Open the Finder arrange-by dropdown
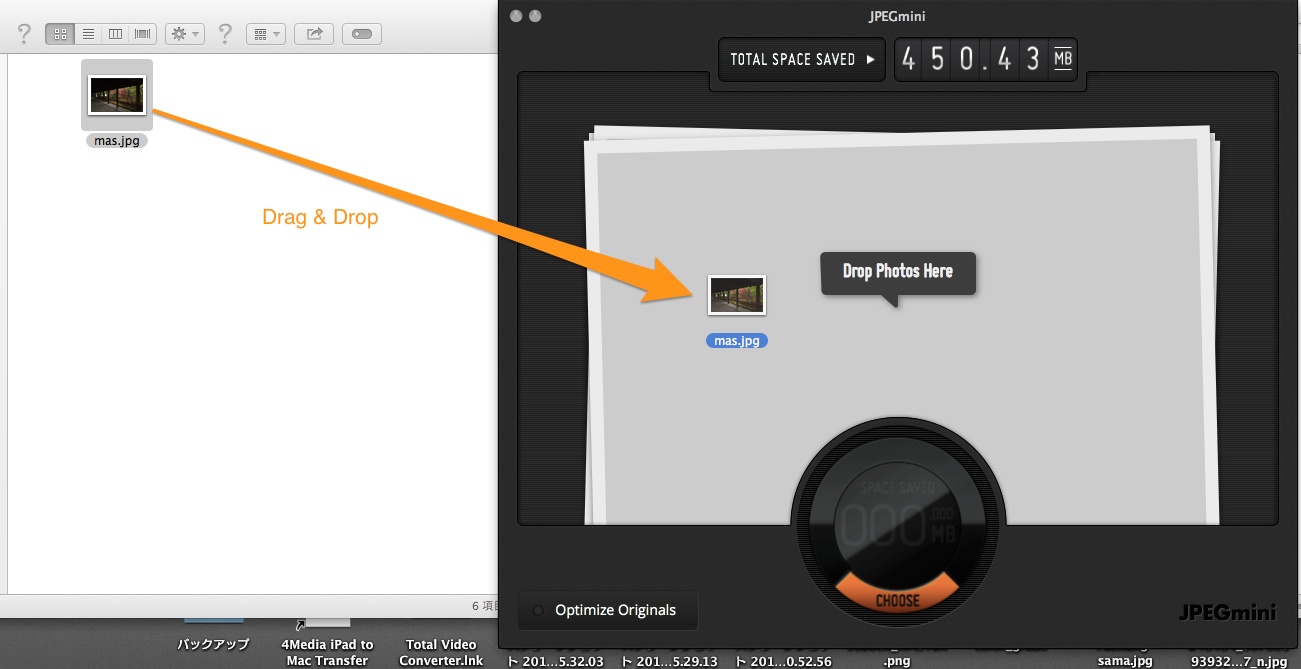This screenshot has width=1301, height=669. [265, 34]
